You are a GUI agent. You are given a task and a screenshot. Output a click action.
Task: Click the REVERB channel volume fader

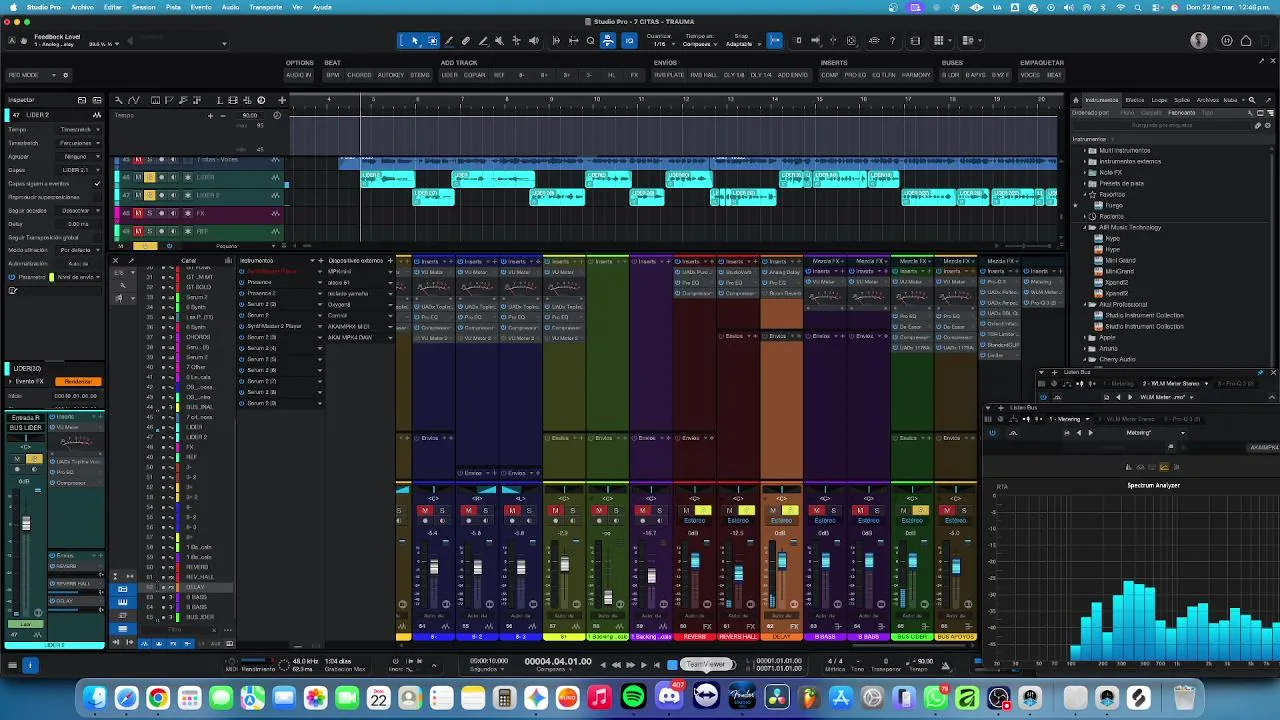pos(694,560)
